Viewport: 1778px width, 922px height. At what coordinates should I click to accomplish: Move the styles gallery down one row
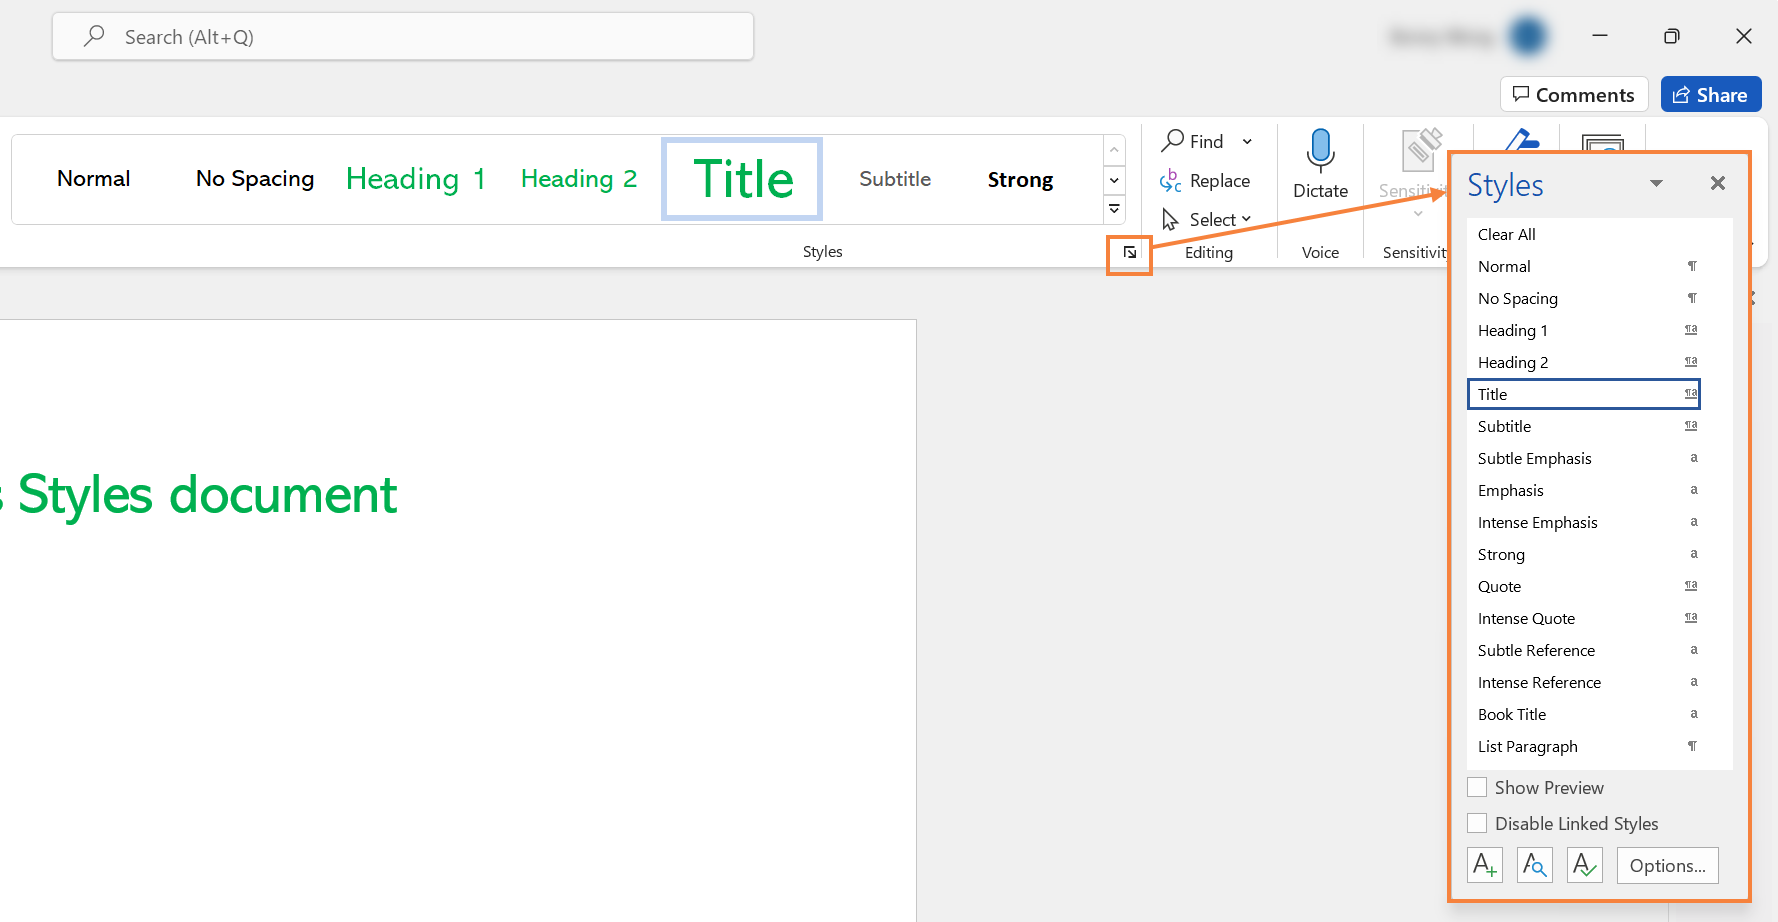coord(1114,181)
